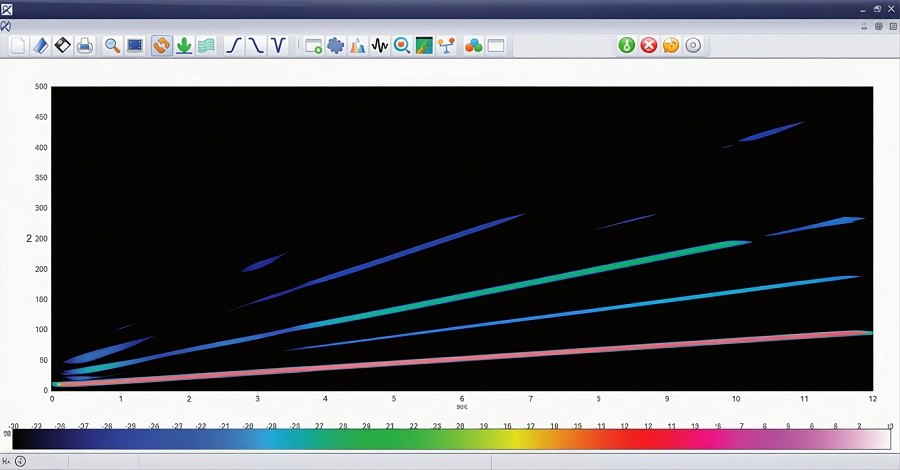The height and width of the screenshot is (470, 900).
Task: Click the gray round ring button
Action: pos(693,45)
